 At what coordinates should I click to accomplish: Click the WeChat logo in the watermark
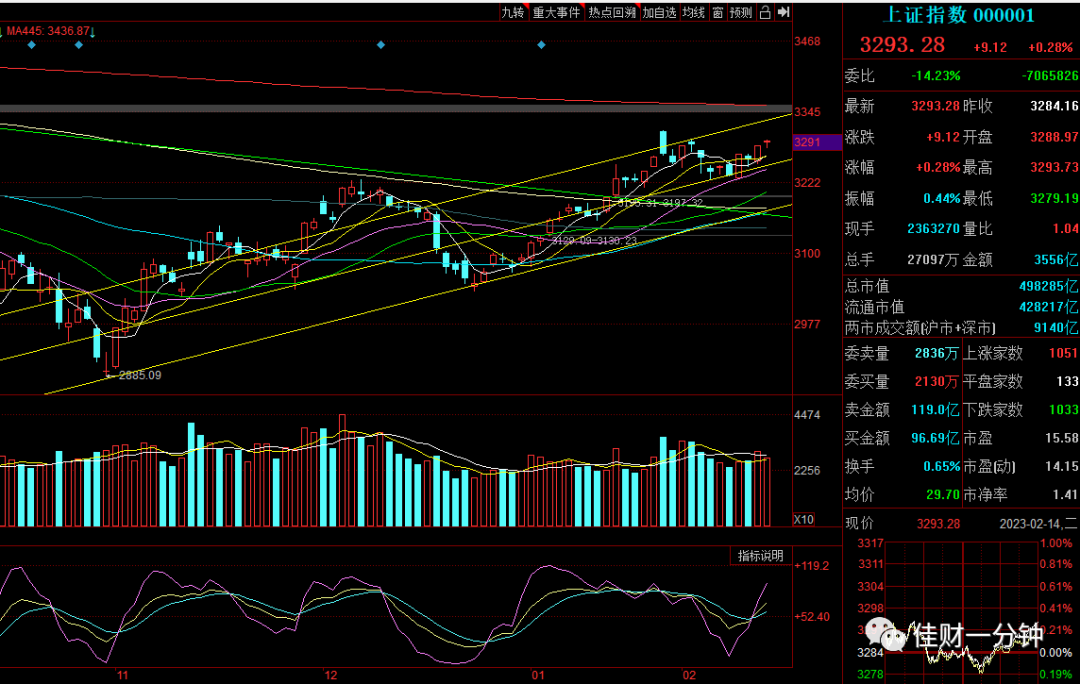point(886,634)
